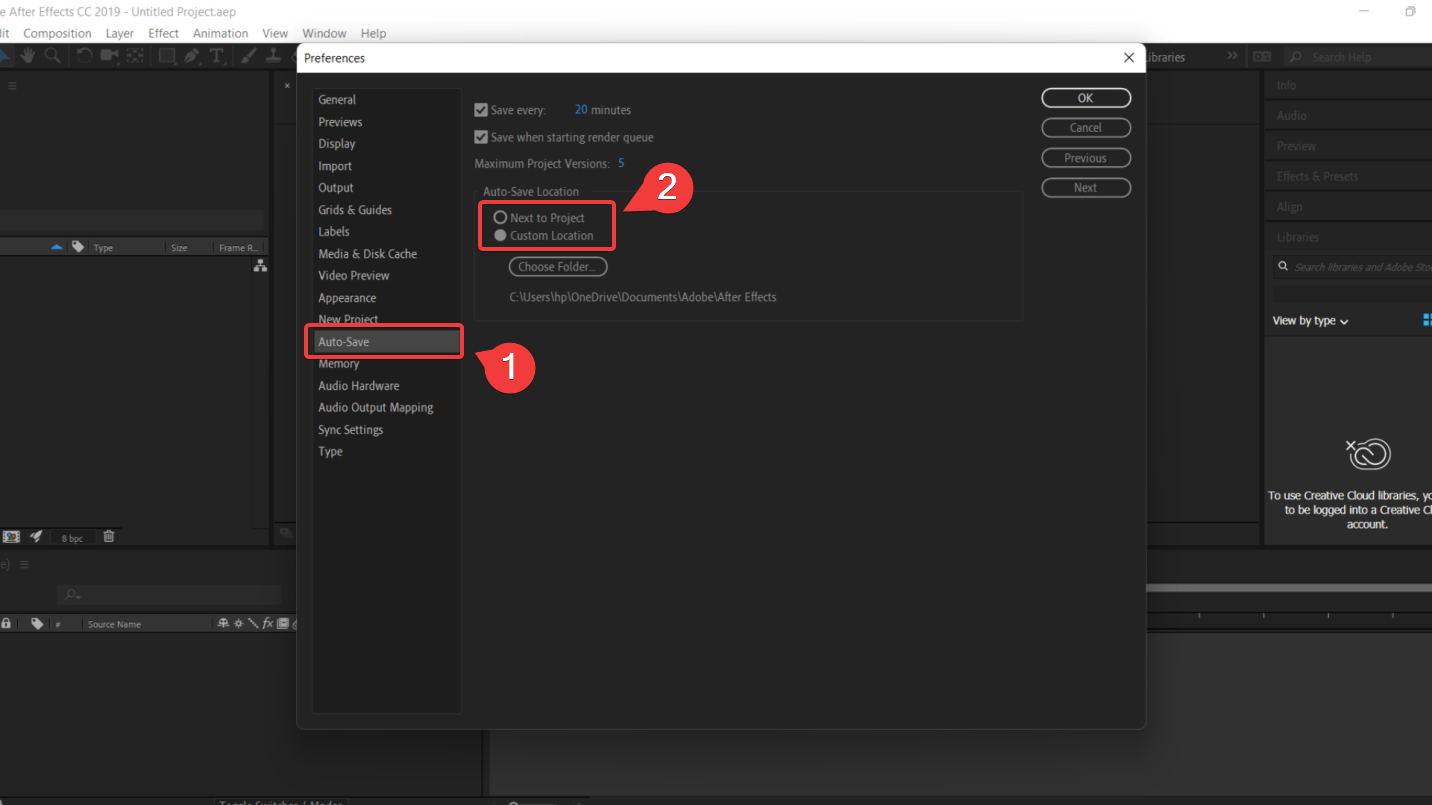
Task: Click the lock column icon in timeline
Action: 6,623
